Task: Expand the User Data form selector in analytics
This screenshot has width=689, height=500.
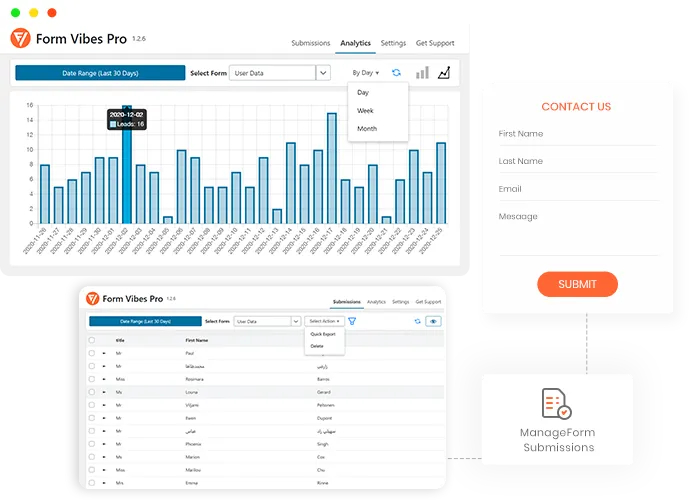Action: coord(323,73)
